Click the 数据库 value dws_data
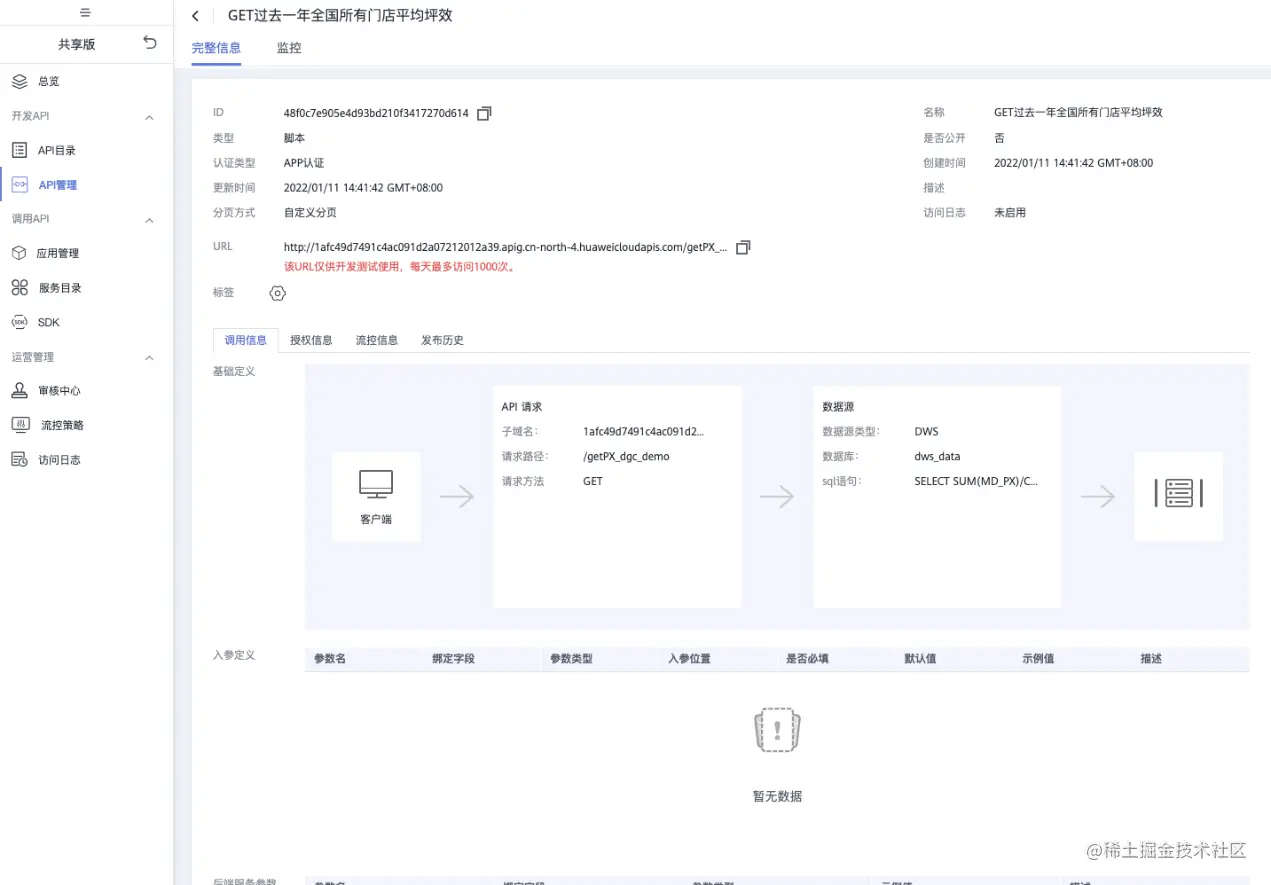The height and width of the screenshot is (885, 1271). point(937,456)
